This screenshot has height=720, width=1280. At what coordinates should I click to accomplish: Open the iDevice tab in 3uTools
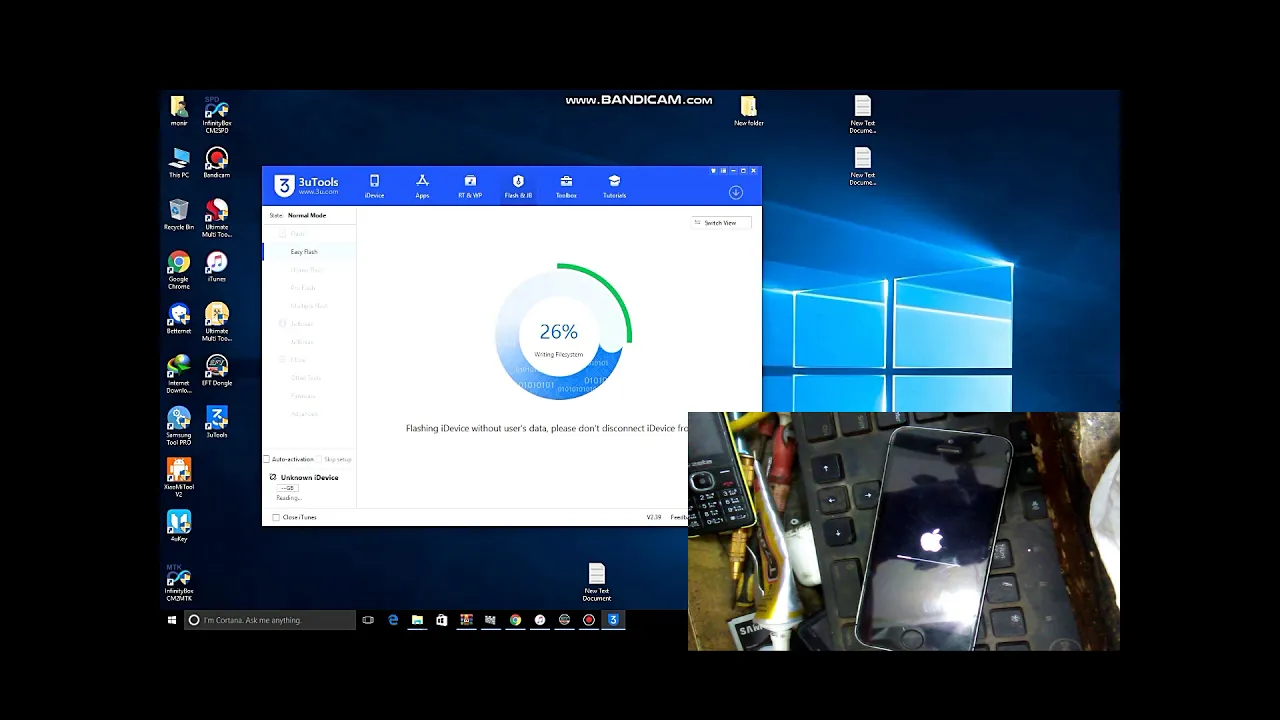[374, 186]
